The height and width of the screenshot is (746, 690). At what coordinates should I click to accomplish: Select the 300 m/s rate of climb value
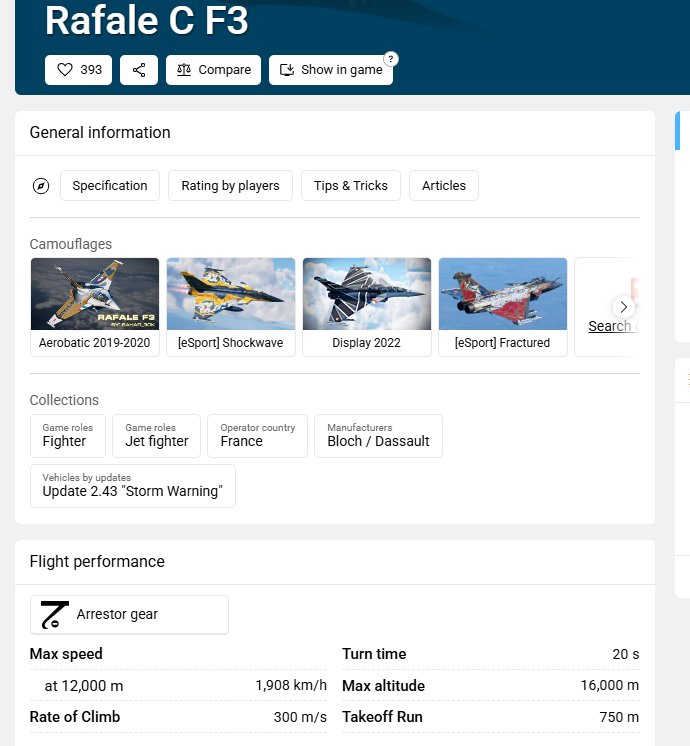(x=300, y=717)
